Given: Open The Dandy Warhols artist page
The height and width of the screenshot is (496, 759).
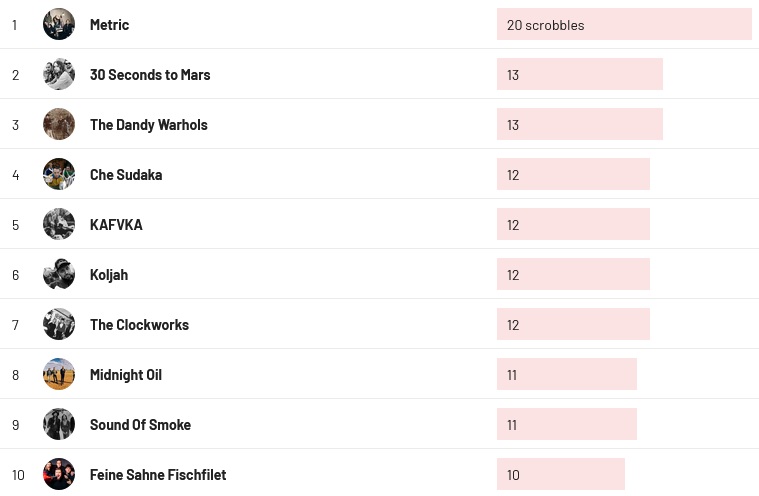Looking at the screenshot, I should [x=148, y=125].
